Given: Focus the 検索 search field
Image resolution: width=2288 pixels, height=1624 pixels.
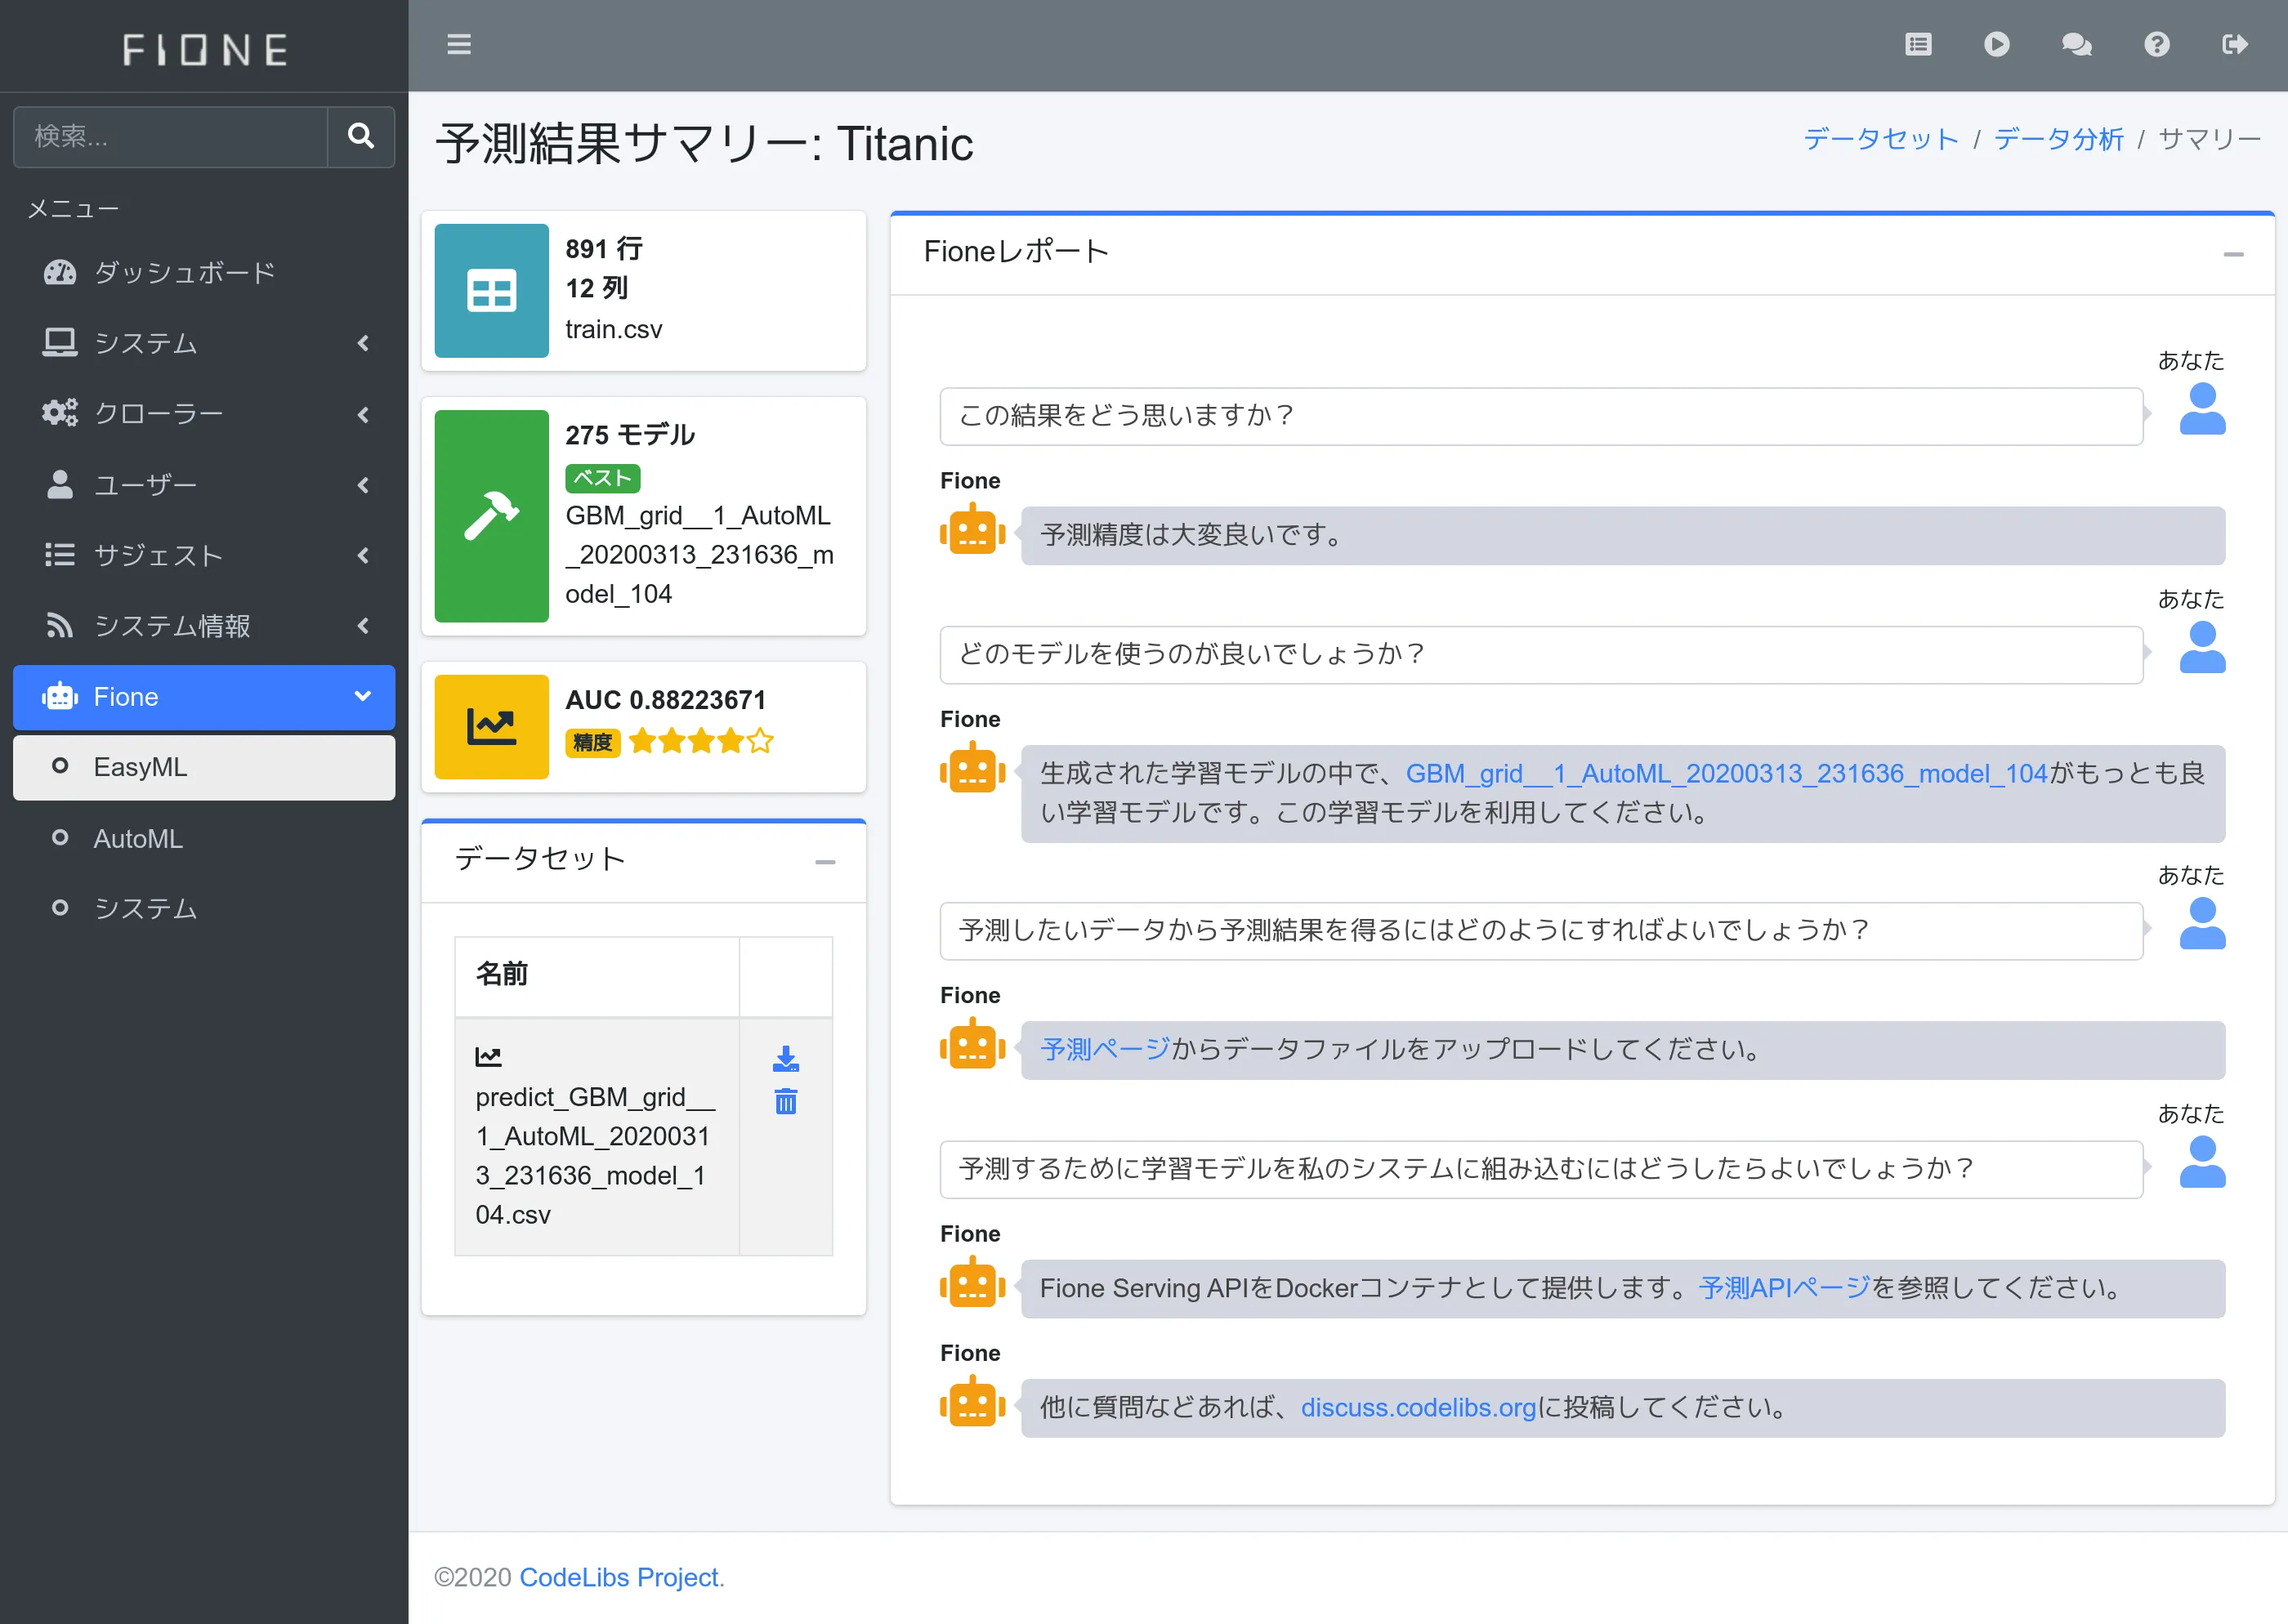Looking at the screenshot, I should click(170, 136).
